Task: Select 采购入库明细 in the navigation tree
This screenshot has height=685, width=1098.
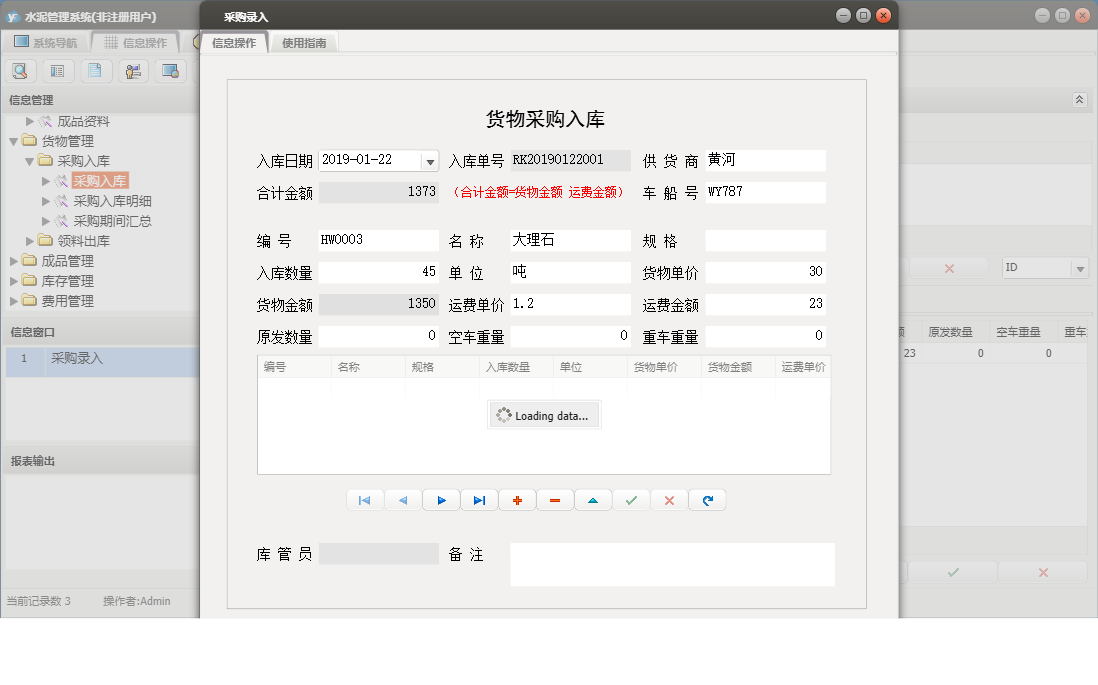Action: point(117,200)
